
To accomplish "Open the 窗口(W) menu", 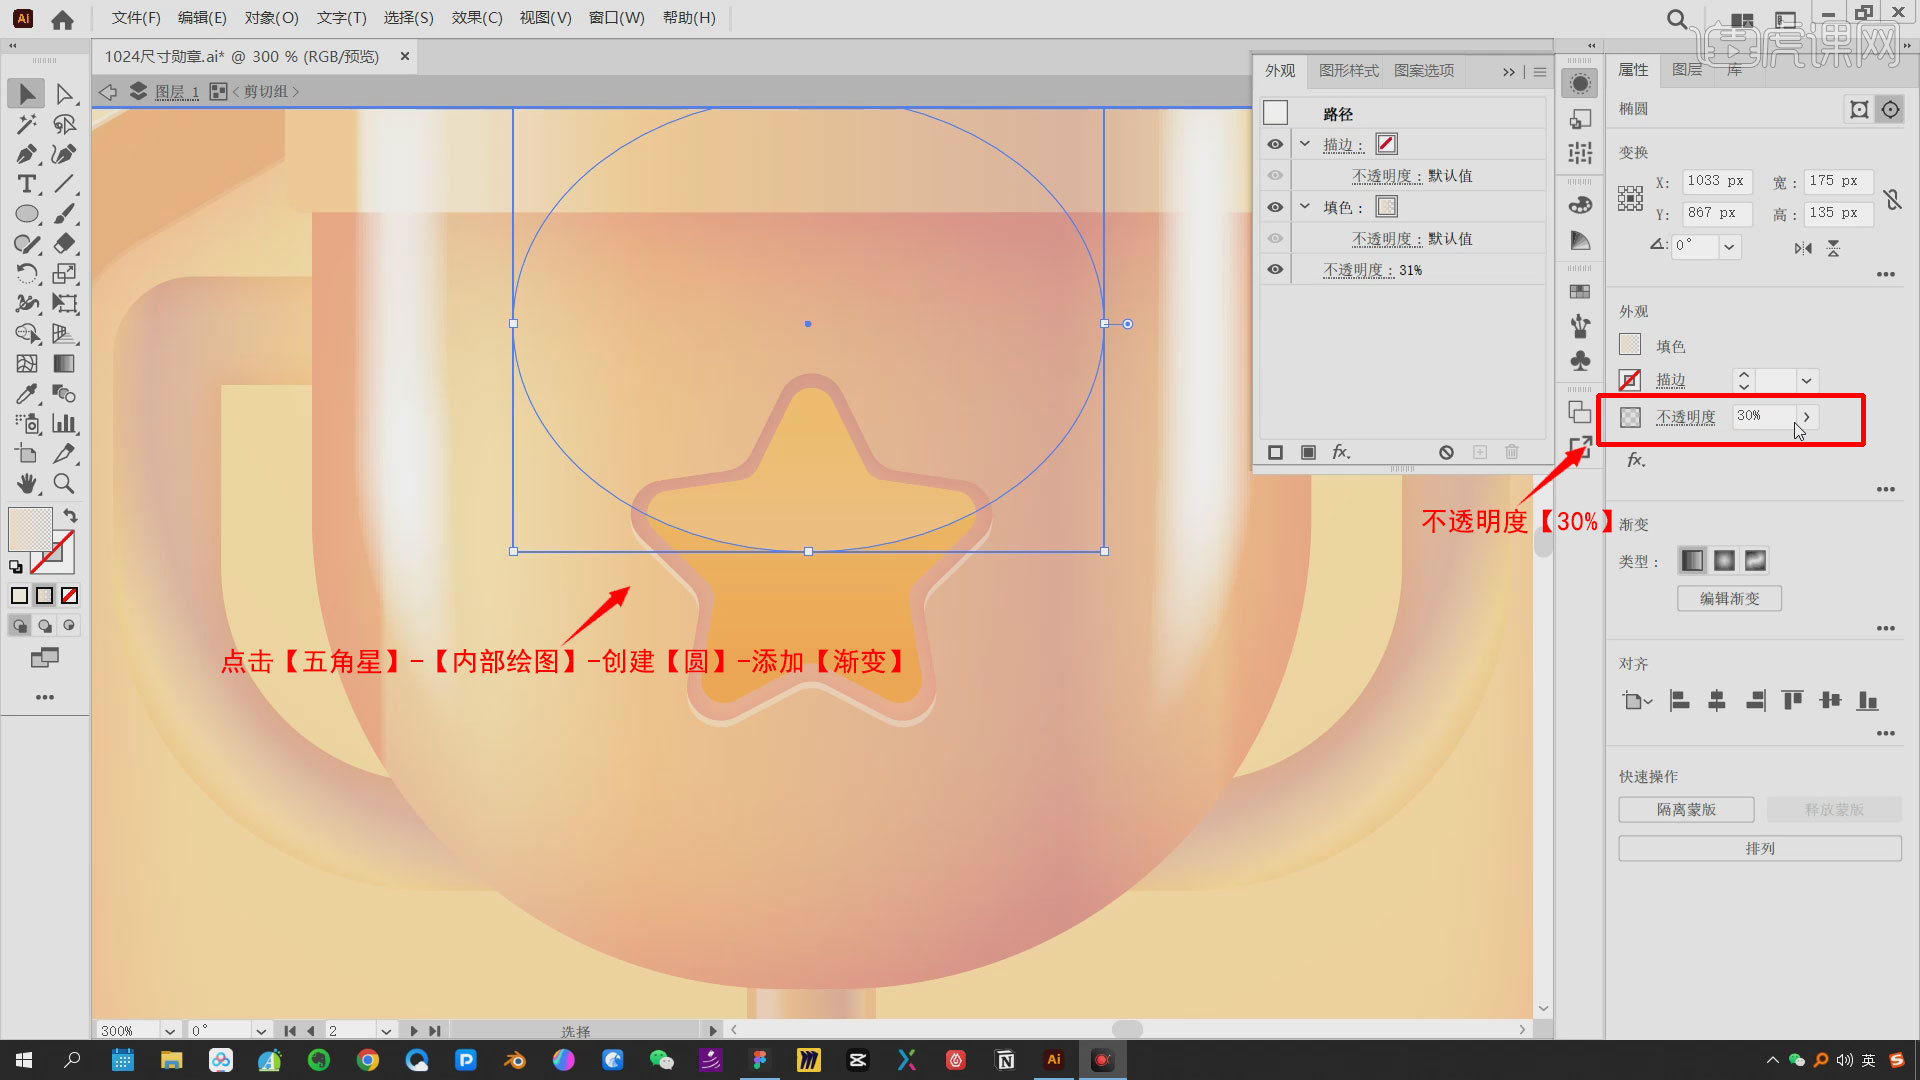I will click(616, 18).
